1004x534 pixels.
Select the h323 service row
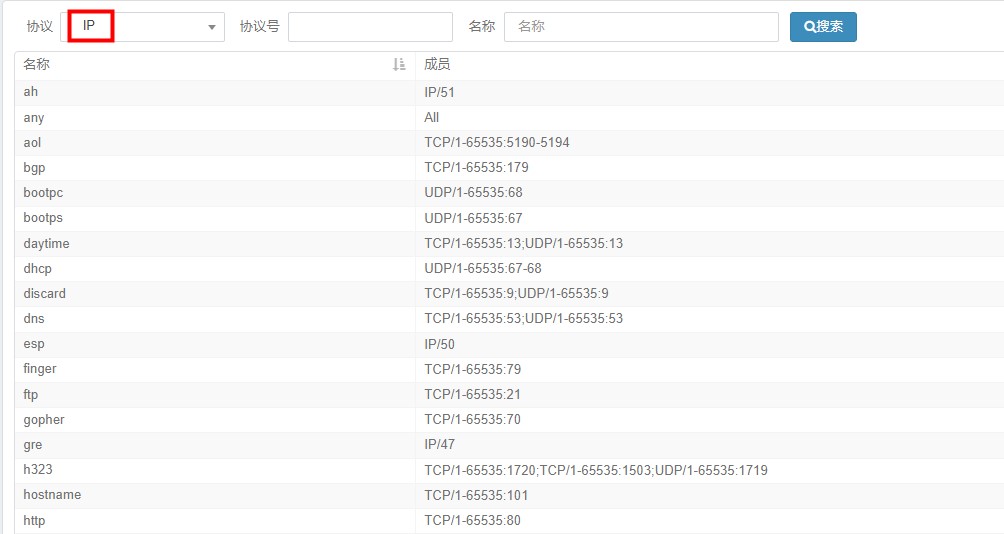pyautogui.click(x=509, y=470)
